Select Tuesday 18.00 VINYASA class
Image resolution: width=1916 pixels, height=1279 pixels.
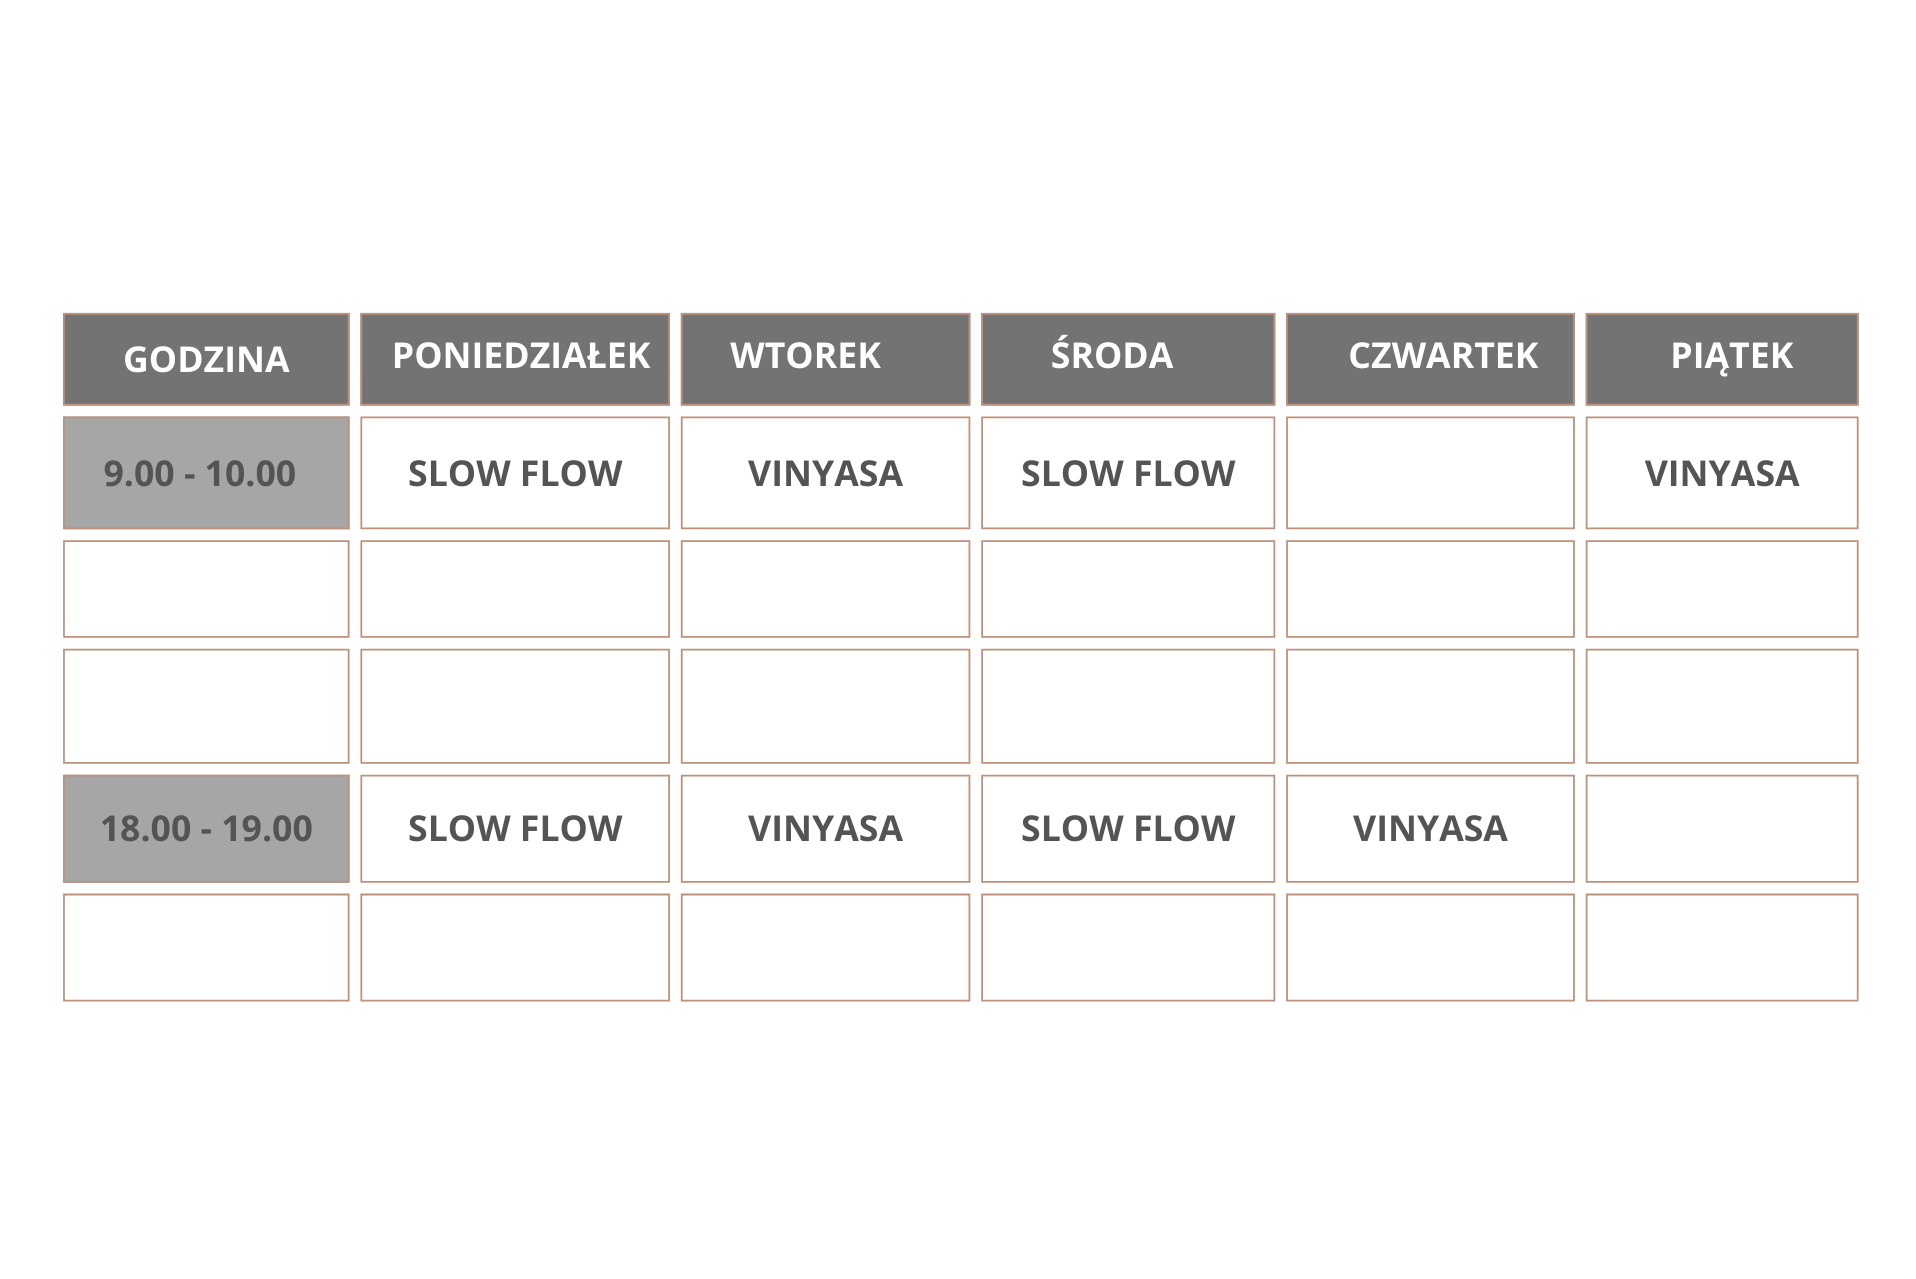click(825, 828)
